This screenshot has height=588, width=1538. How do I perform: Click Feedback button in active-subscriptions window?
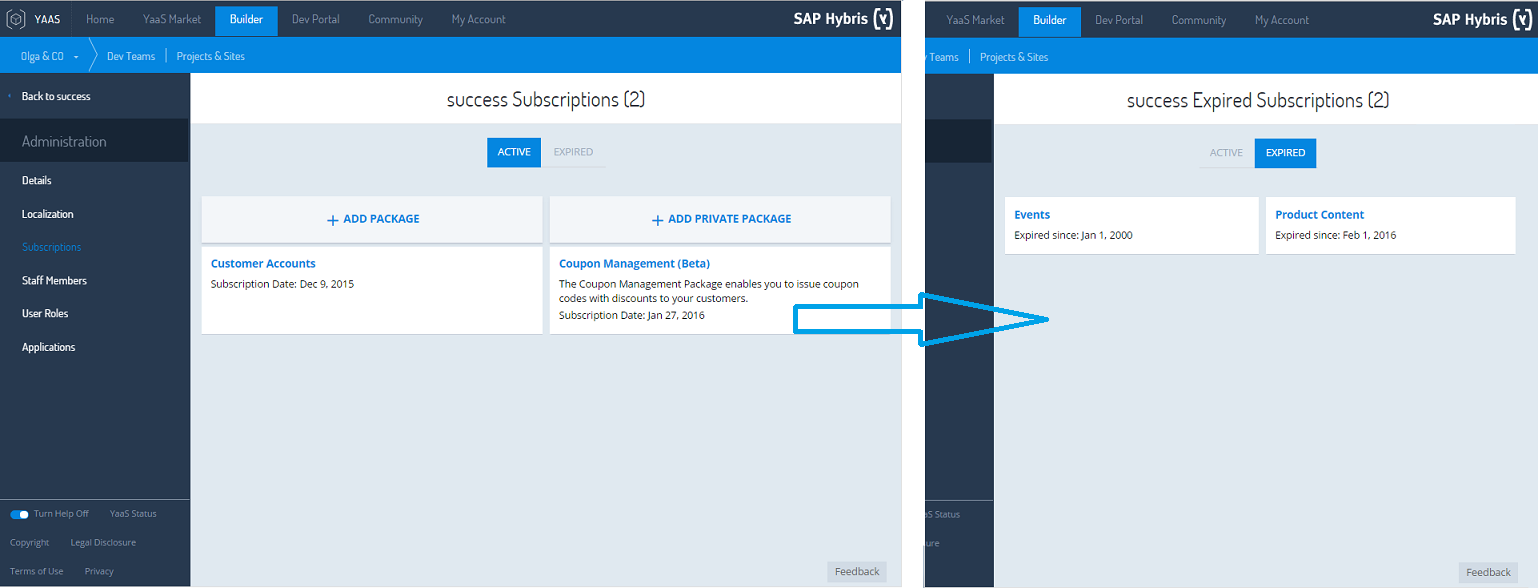pyautogui.click(x=857, y=572)
